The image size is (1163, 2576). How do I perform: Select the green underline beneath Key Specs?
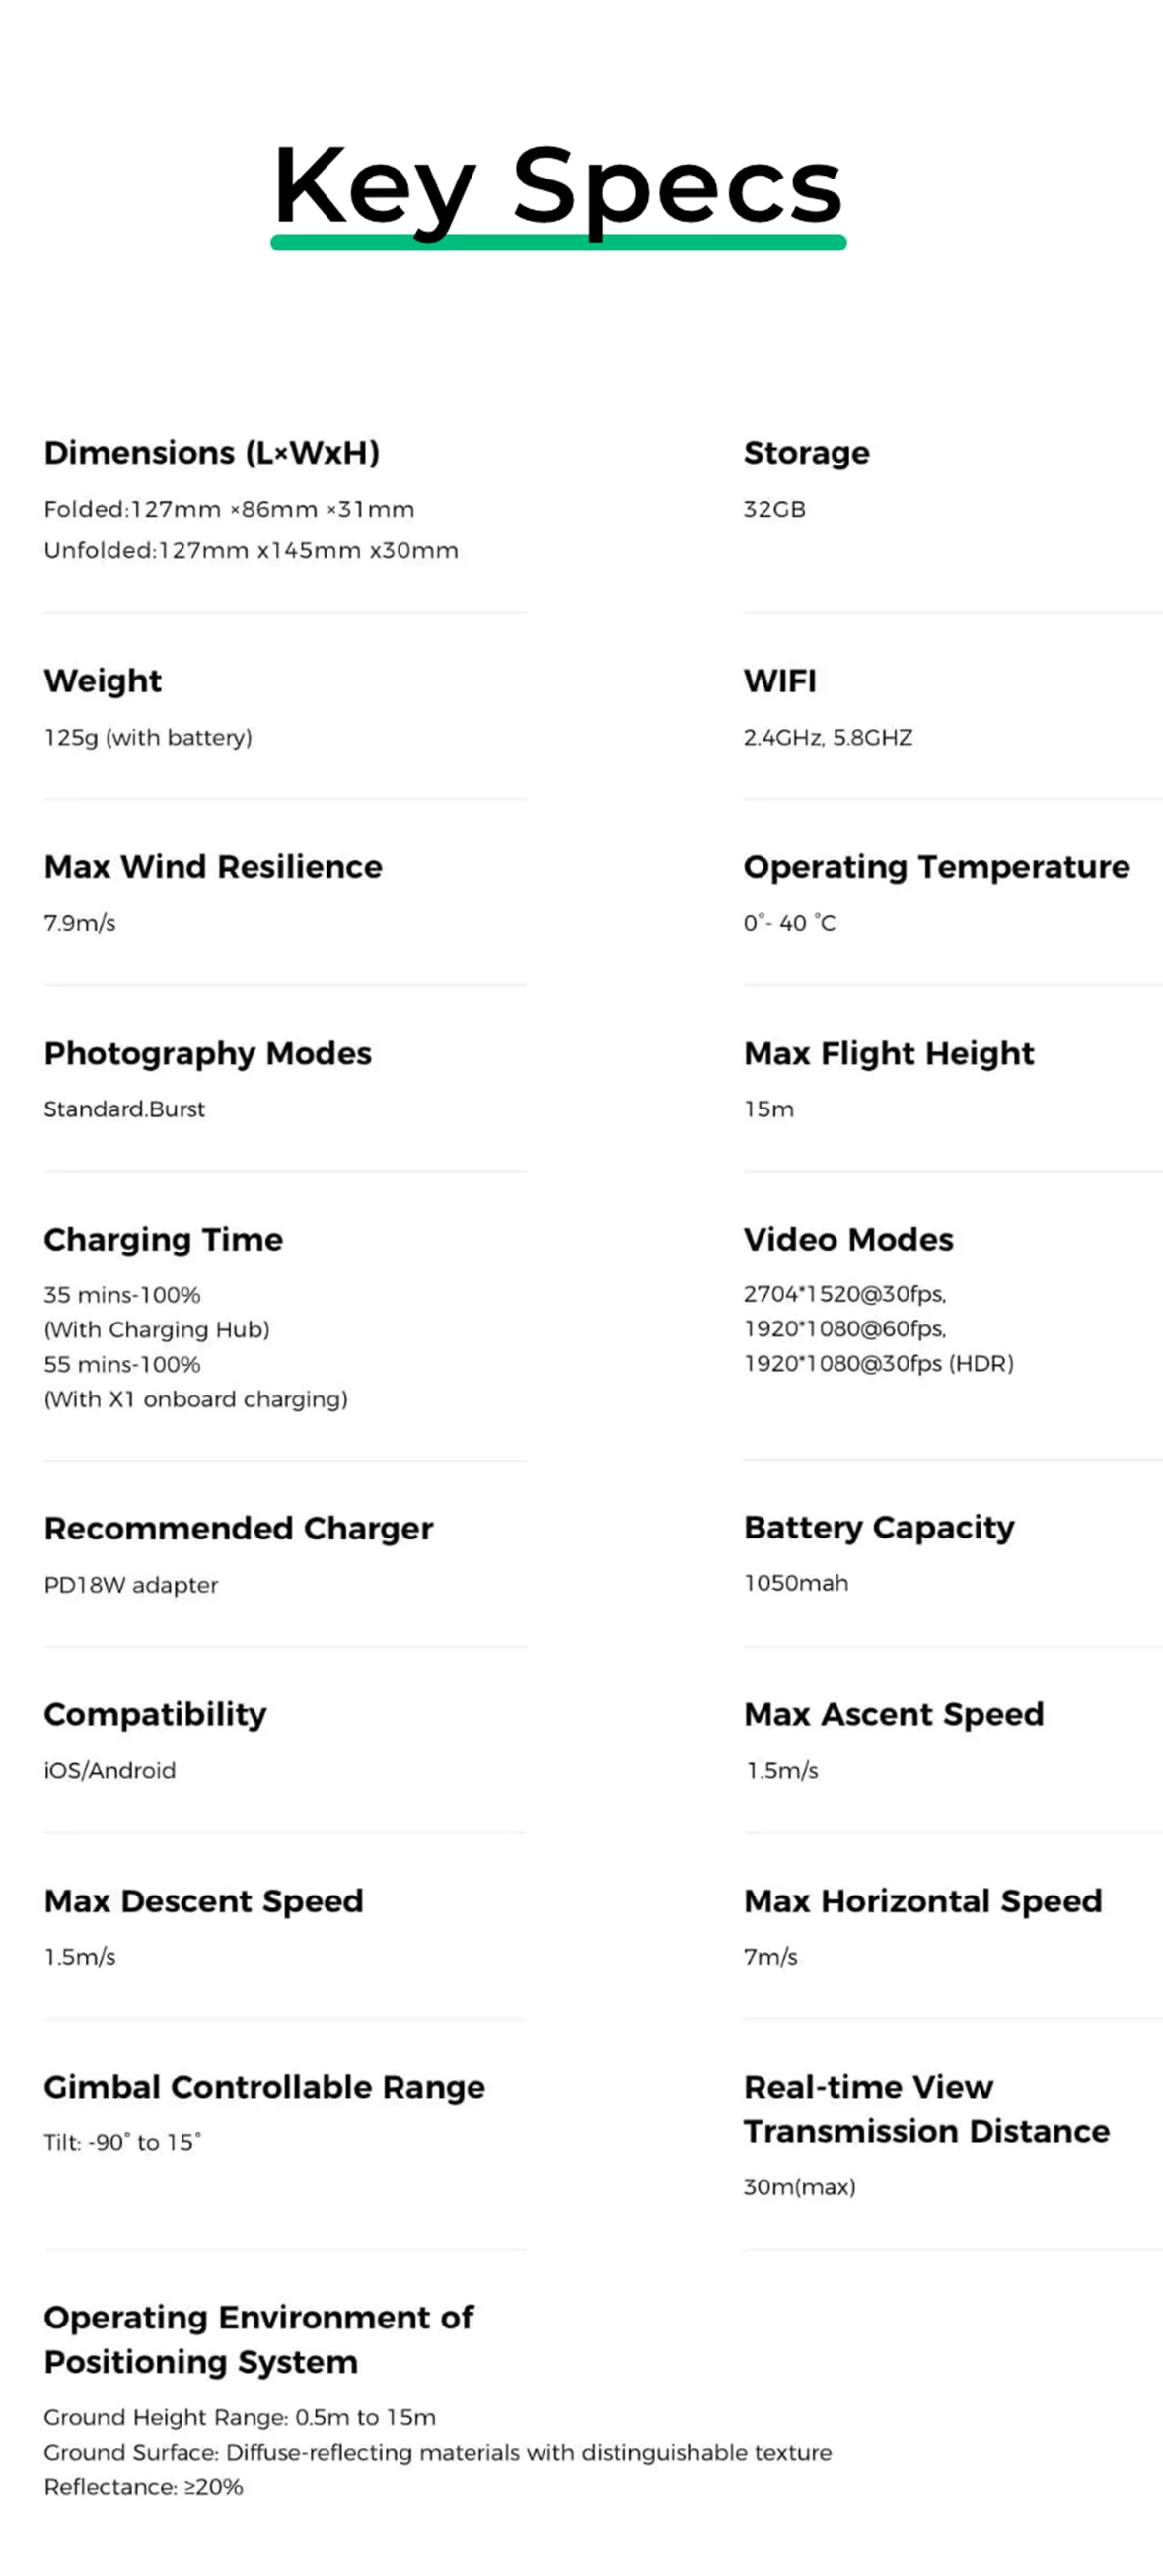click(x=558, y=242)
